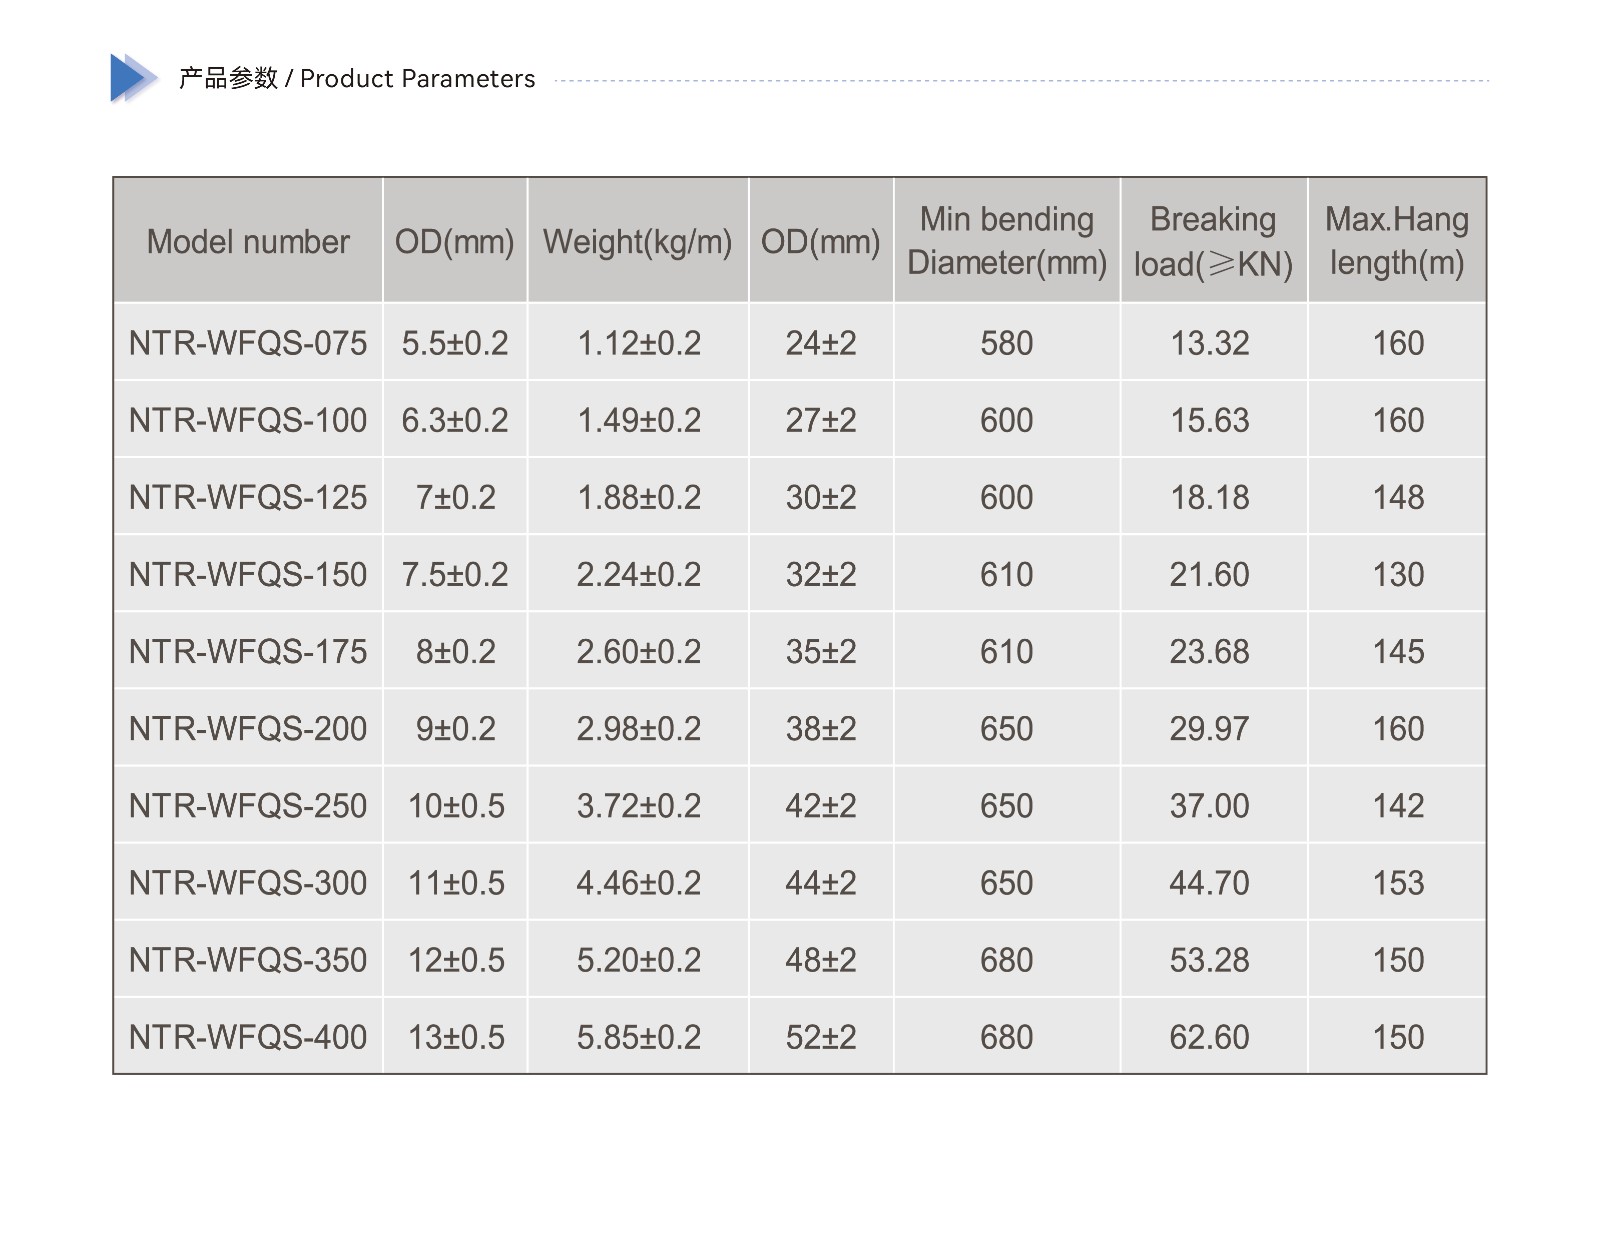Click the weight value 4.46±0.2

pyautogui.click(x=639, y=882)
